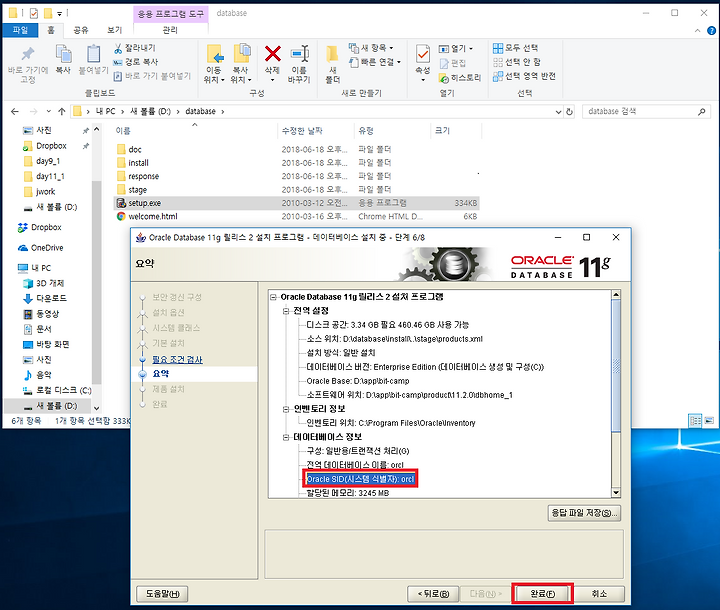Switch to Details view icon
The image size is (720, 610).
695,420
